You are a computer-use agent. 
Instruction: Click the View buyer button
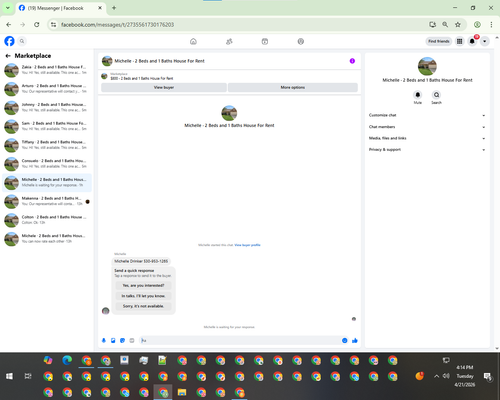click(164, 87)
